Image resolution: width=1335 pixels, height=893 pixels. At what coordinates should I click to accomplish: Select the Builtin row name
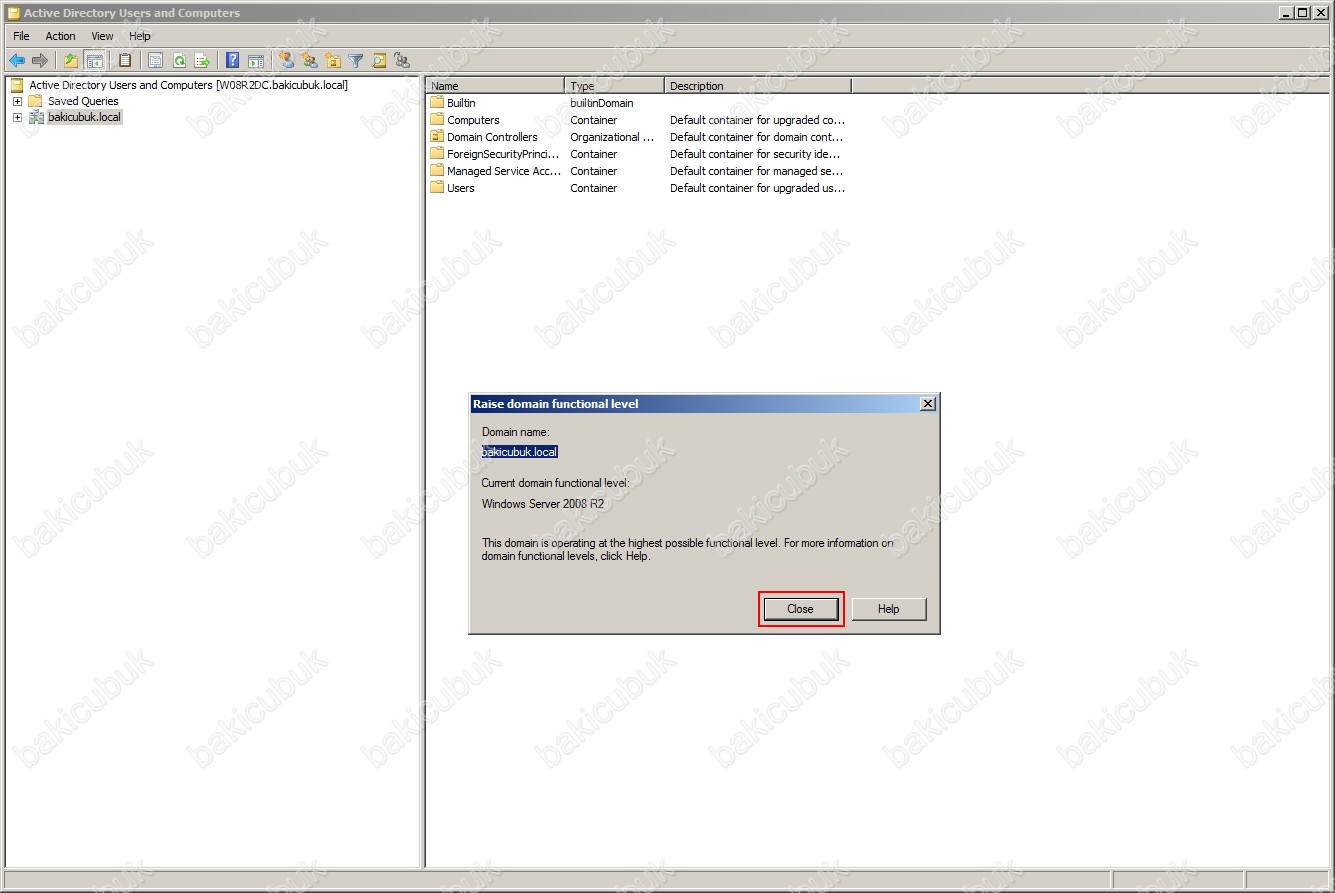pos(461,103)
